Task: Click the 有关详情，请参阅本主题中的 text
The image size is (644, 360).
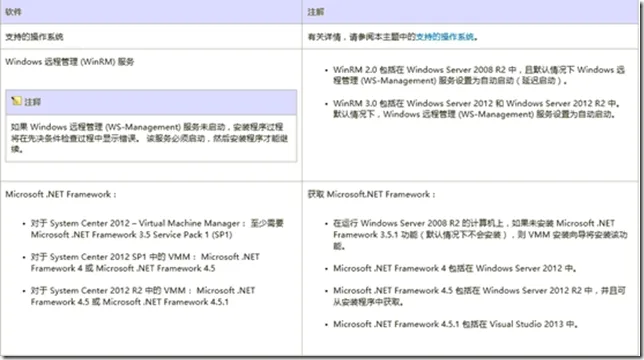Action: point(362,37)
